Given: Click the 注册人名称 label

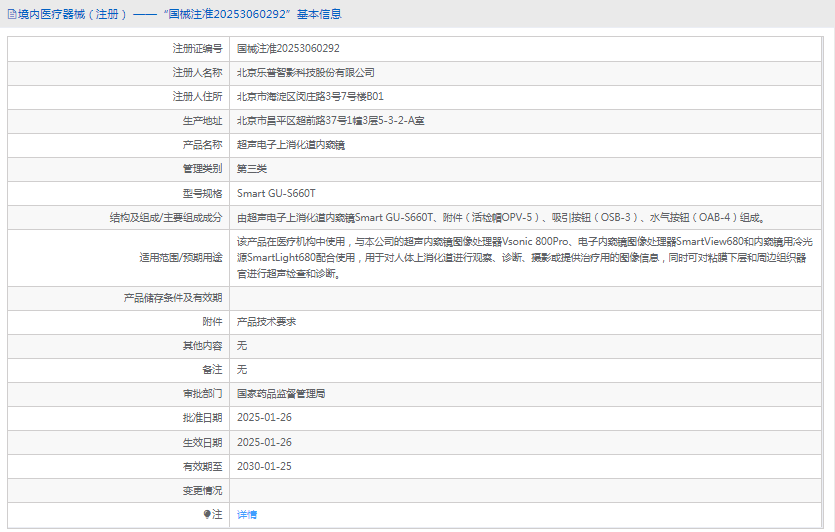Looking at the screenshot, I should (197, 73).
